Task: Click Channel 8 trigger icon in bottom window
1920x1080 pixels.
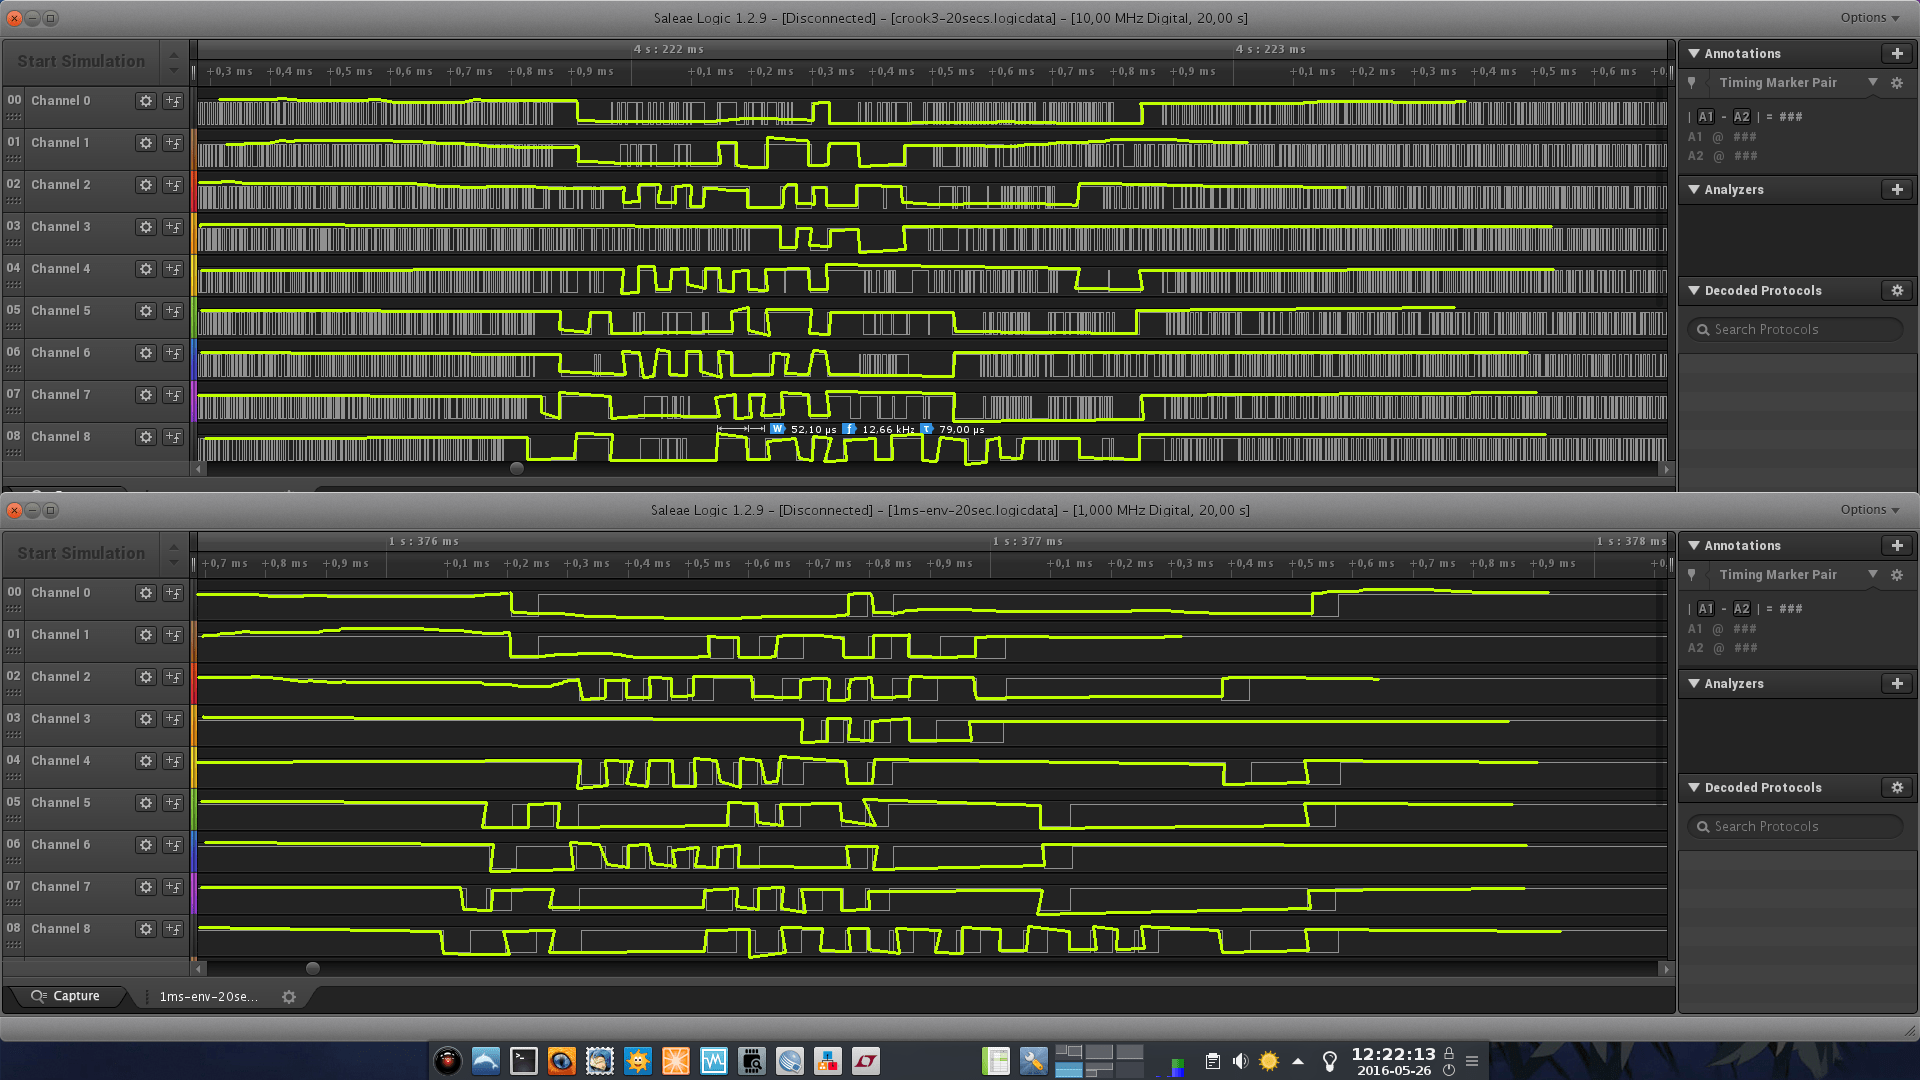Action: [173, 929]
